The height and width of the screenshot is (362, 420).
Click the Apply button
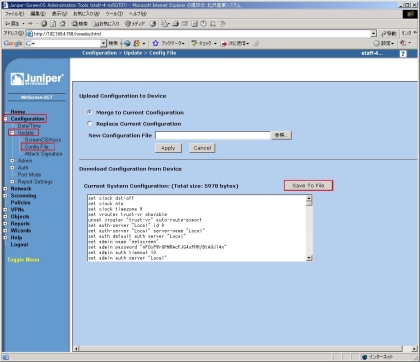click(168, 148)
